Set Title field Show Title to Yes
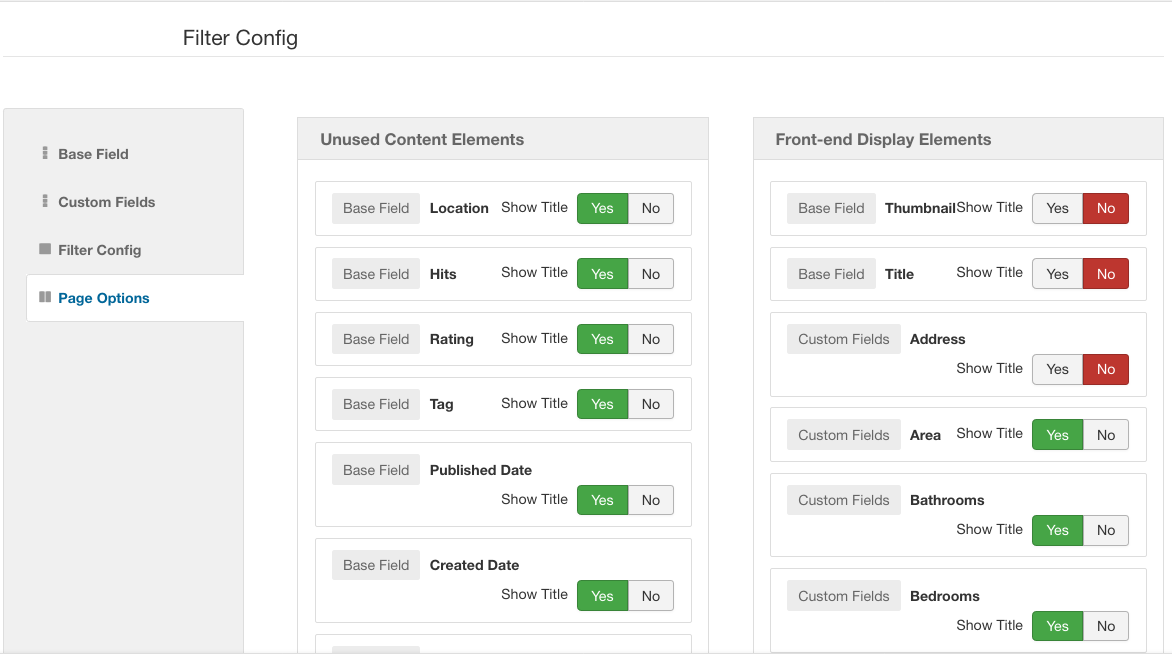 pyautogui.click(x=1057, y=274)
